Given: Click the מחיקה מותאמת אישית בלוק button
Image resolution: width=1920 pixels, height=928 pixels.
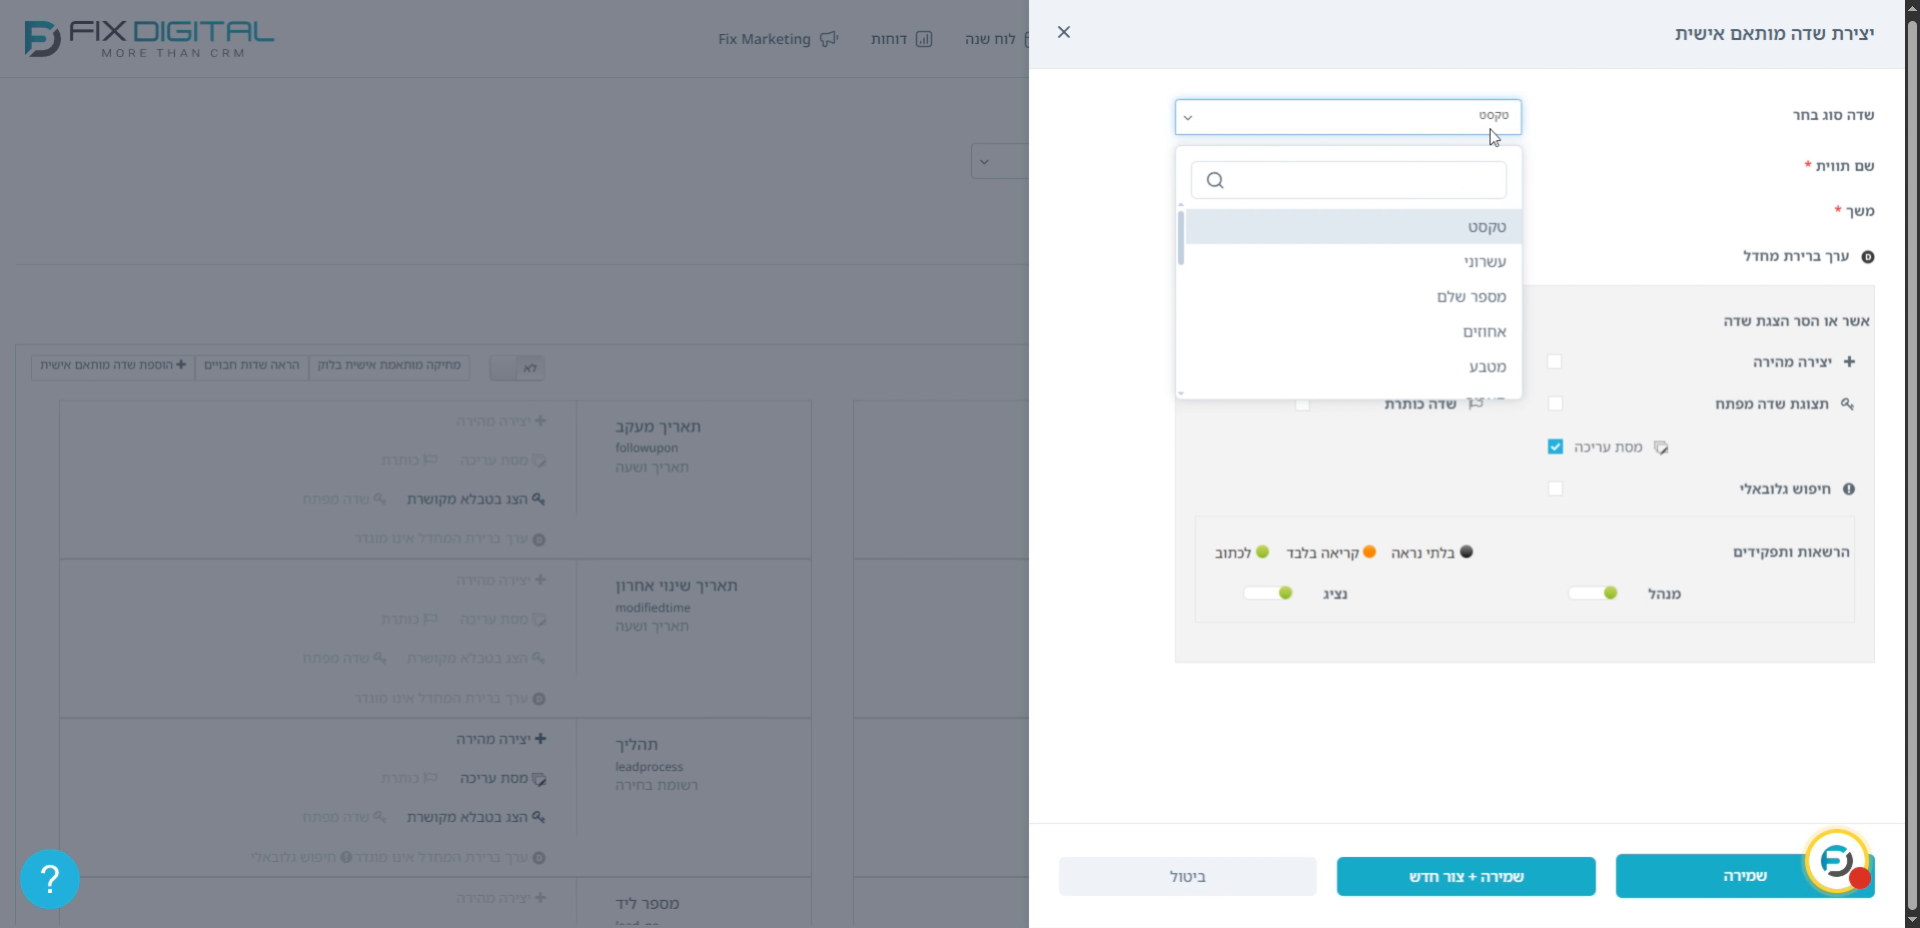Looking at the screenshot, I should tap(389, 366).
